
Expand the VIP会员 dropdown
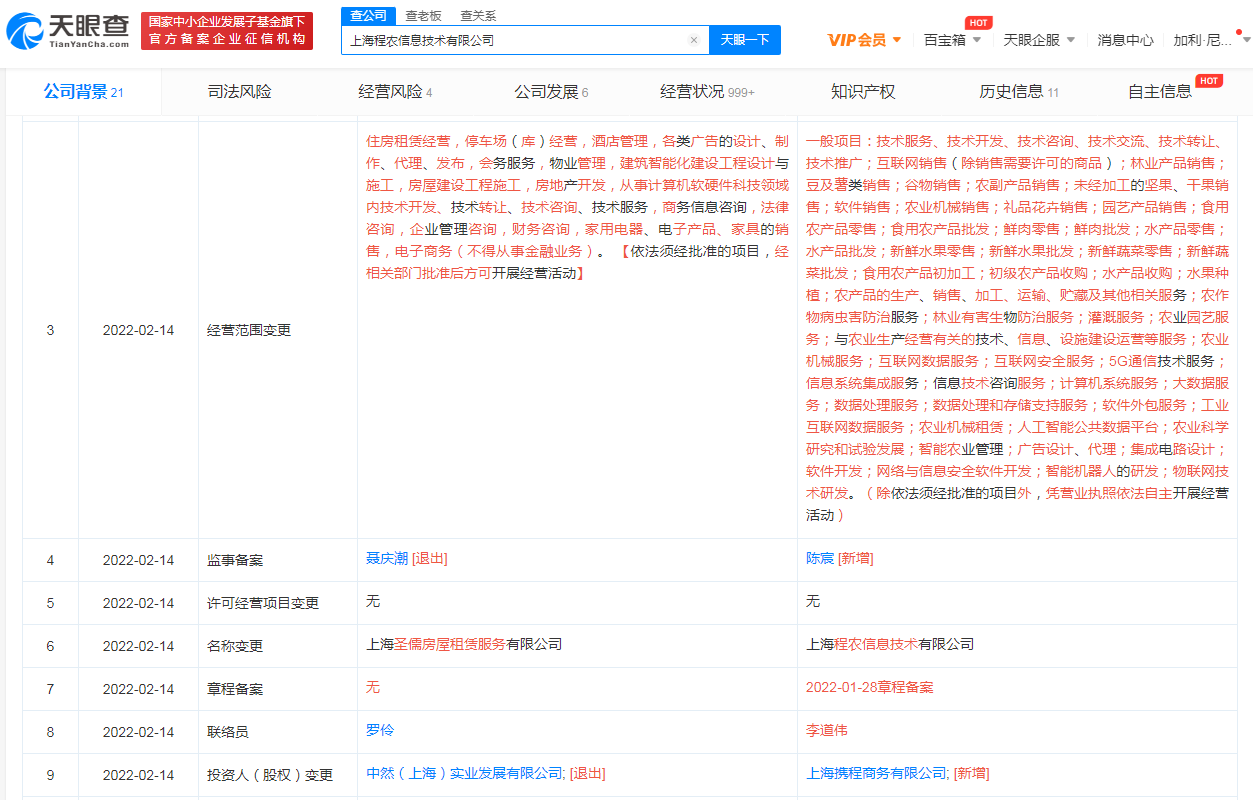pyautogui.click(x=864, y=40)
